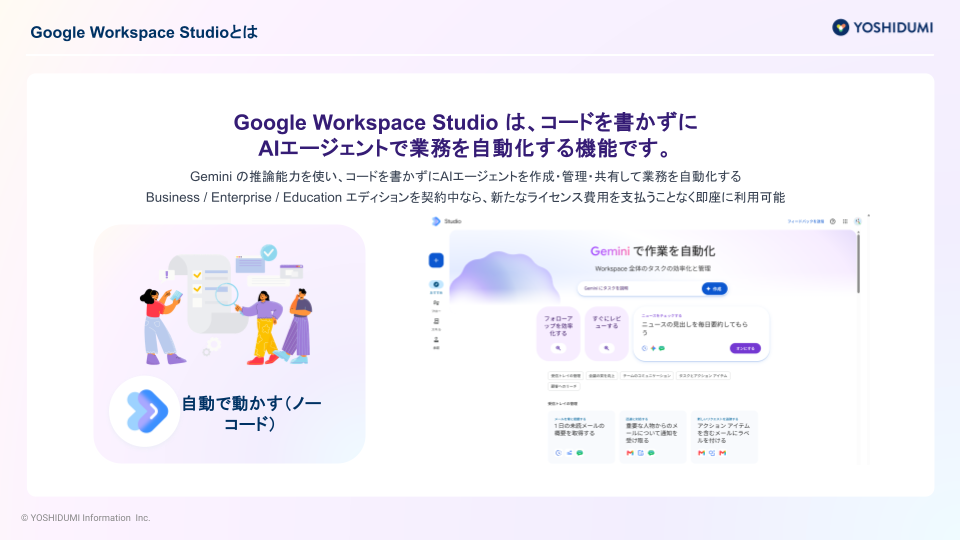Open the ニュースの見出しを毎日要約 card

pos(700,334)
